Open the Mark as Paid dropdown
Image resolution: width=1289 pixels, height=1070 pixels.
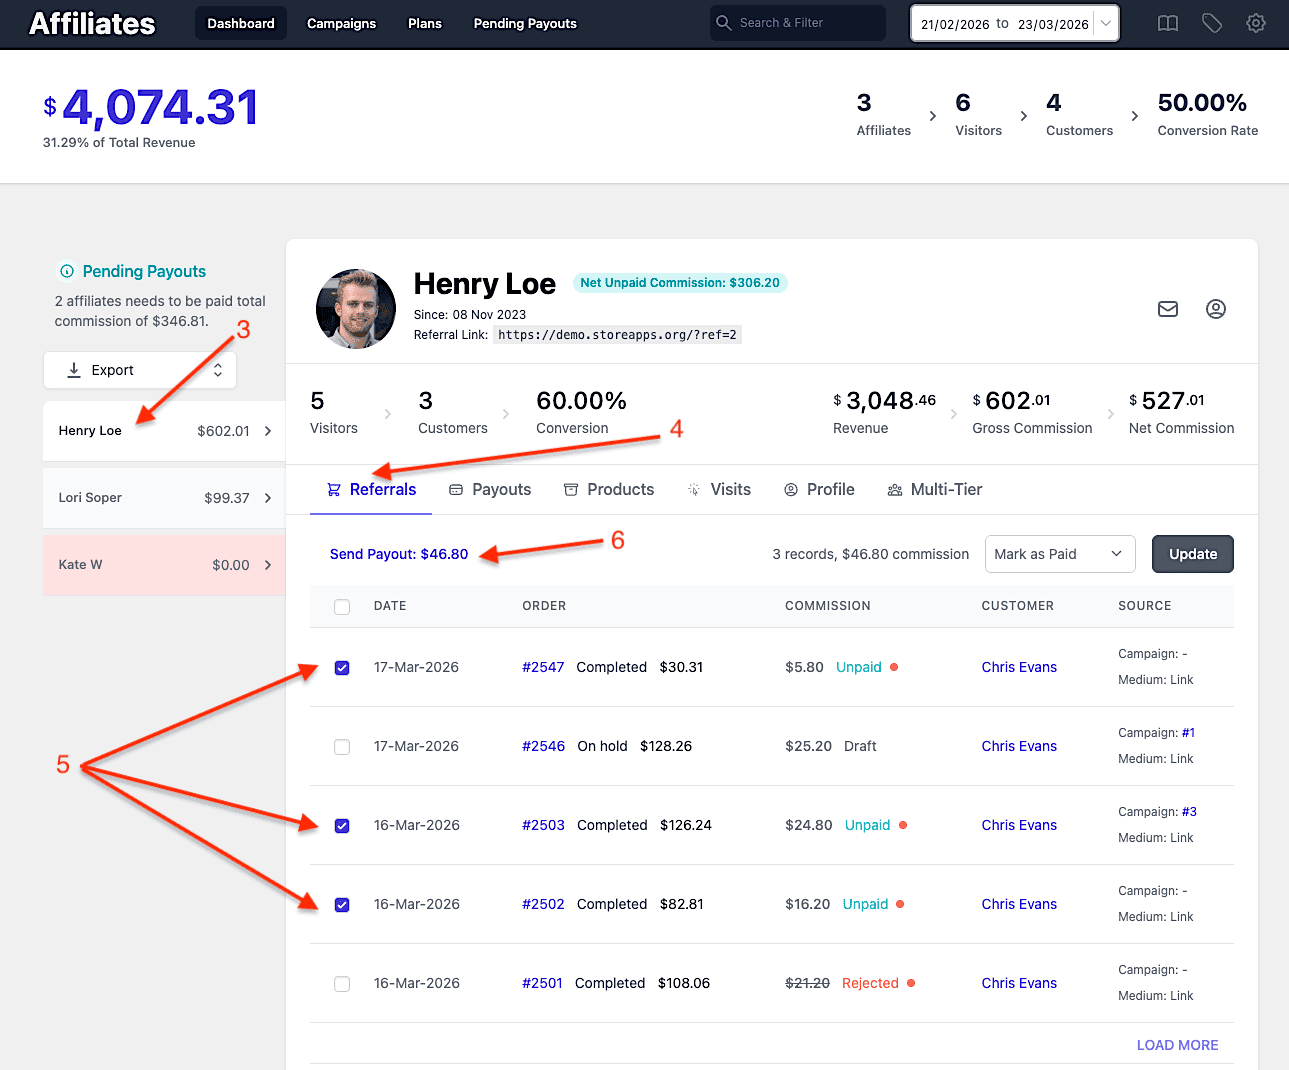point(1060,554)
